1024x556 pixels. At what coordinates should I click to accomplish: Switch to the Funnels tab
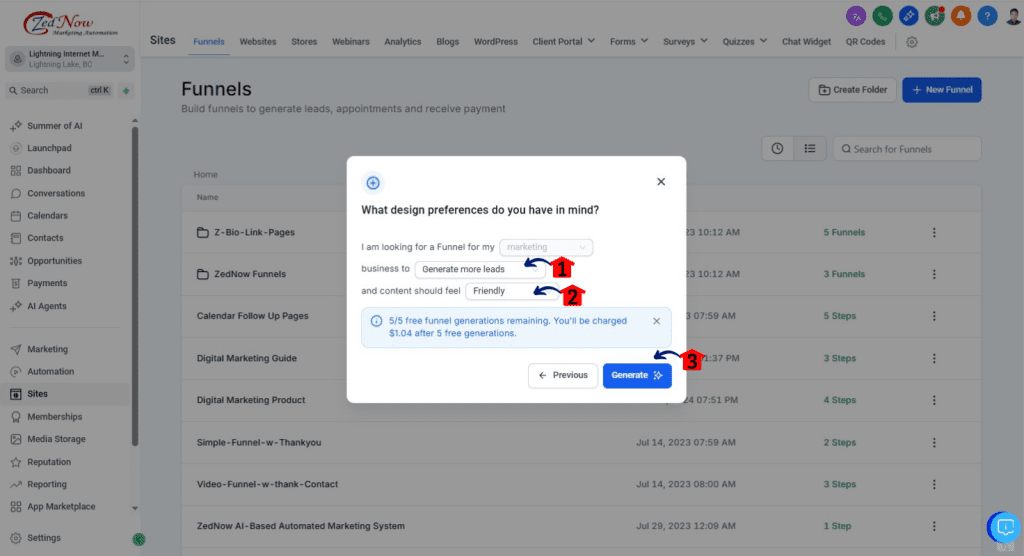(208, 41)
